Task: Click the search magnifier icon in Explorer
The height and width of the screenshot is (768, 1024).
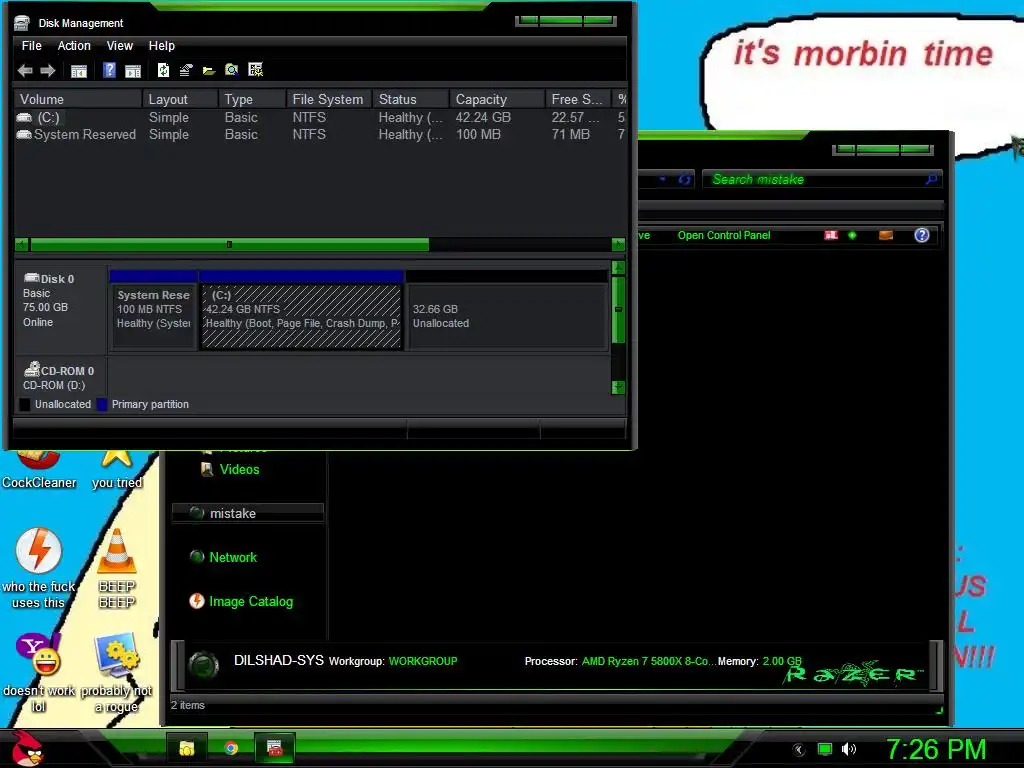Action: pos(931,179)
